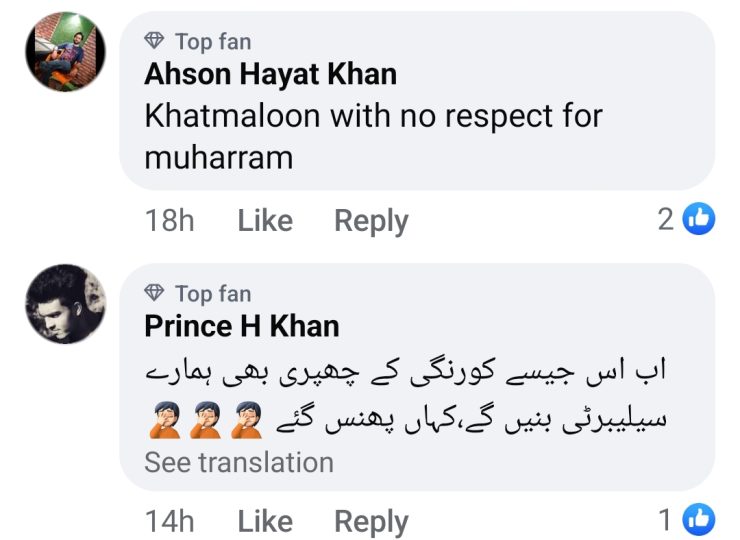Open Ahson Hayat Khan's profile picture

(x=65, y=52)
